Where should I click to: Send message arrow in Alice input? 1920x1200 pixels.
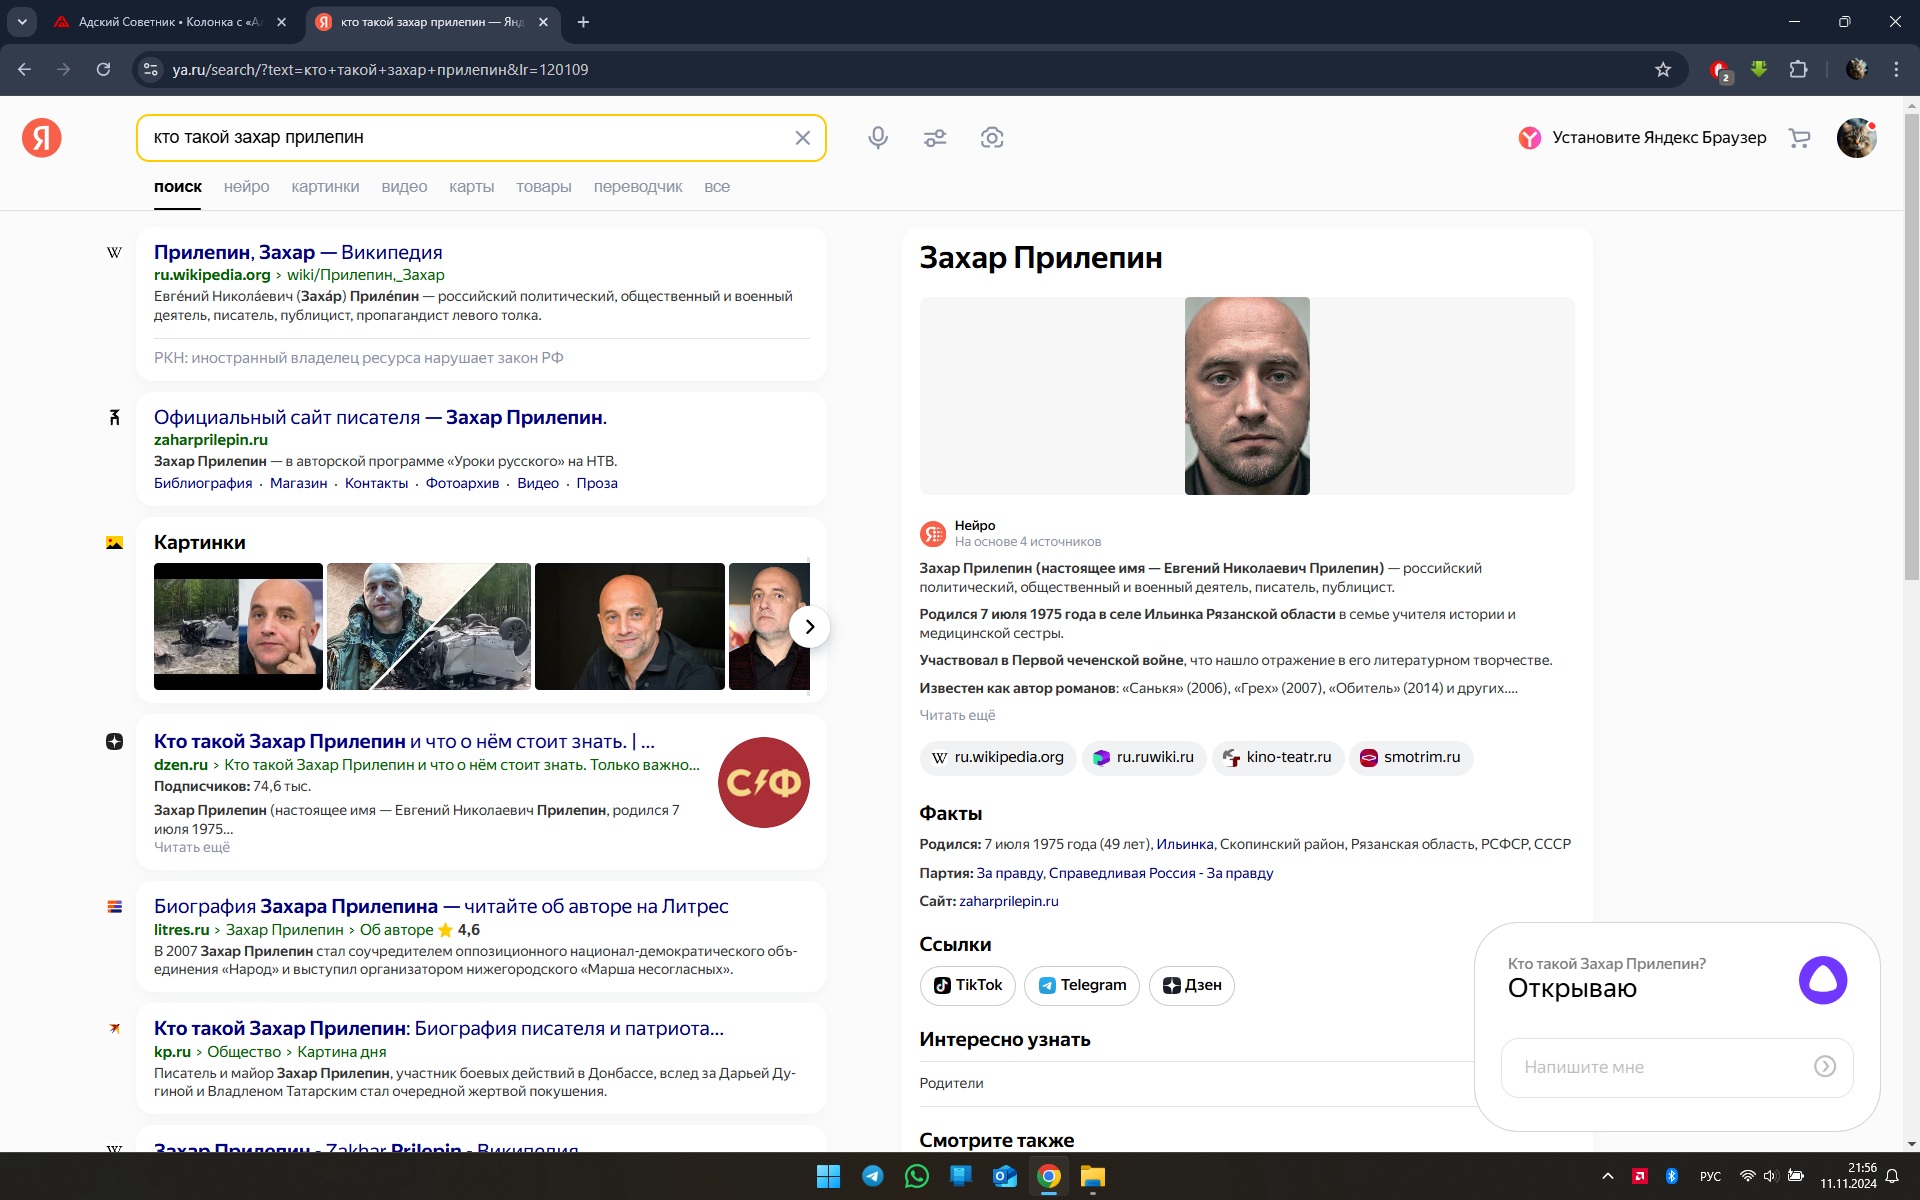(x=1825, y=1067)
